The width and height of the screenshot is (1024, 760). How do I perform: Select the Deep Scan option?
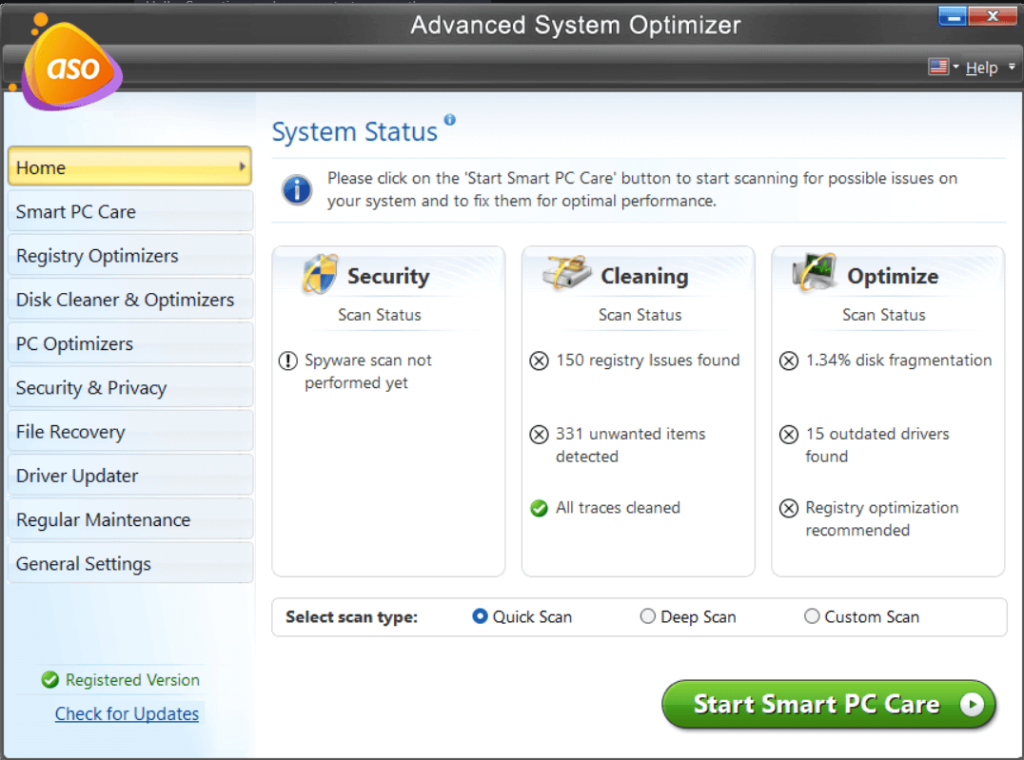pos(648,617)
